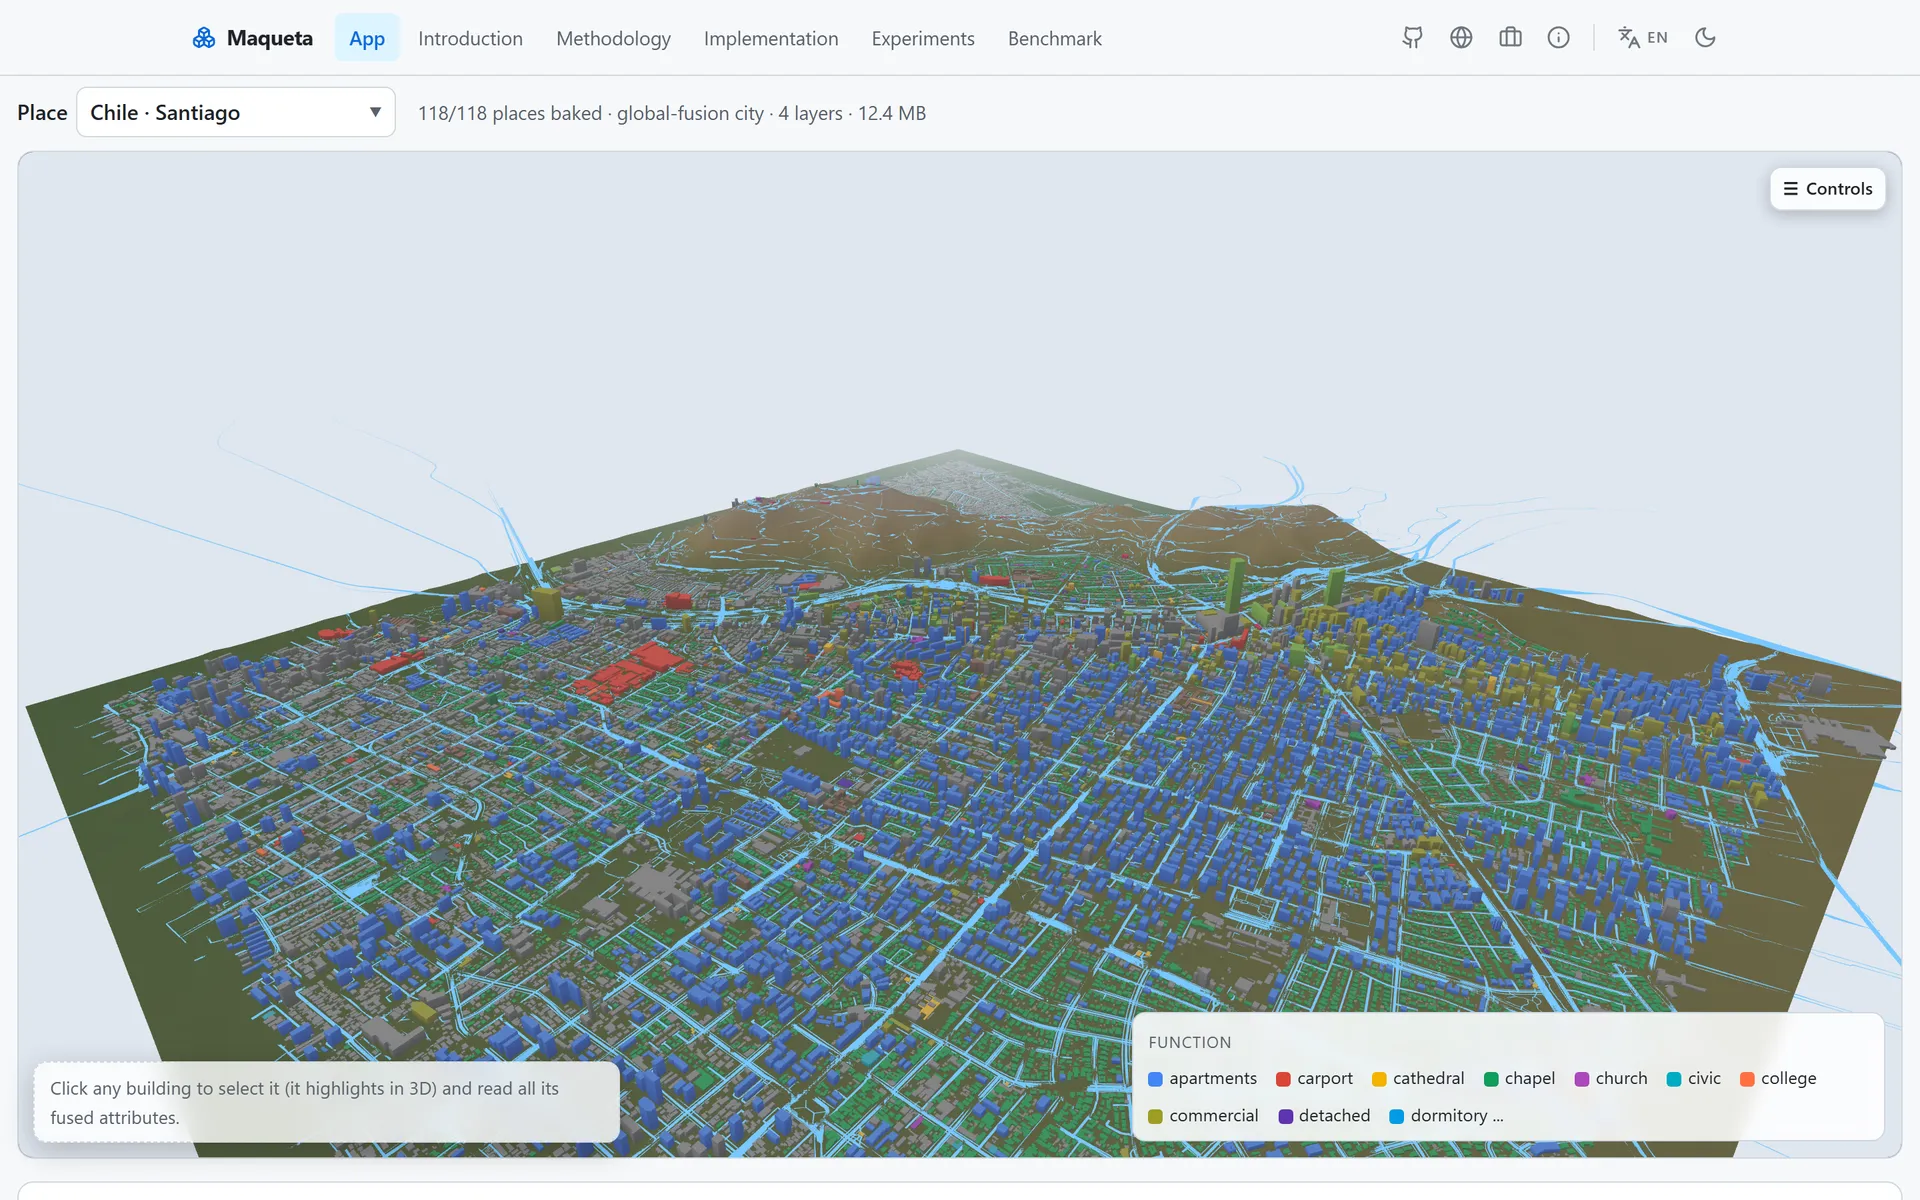
Task: Click the church purple legend swatch
Action: point(1582,1079)
